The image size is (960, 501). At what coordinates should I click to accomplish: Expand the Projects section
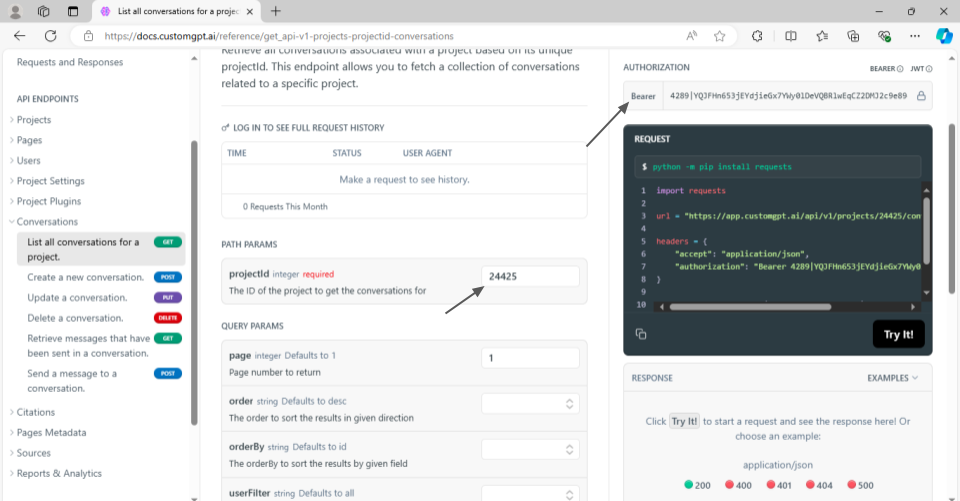34,119
